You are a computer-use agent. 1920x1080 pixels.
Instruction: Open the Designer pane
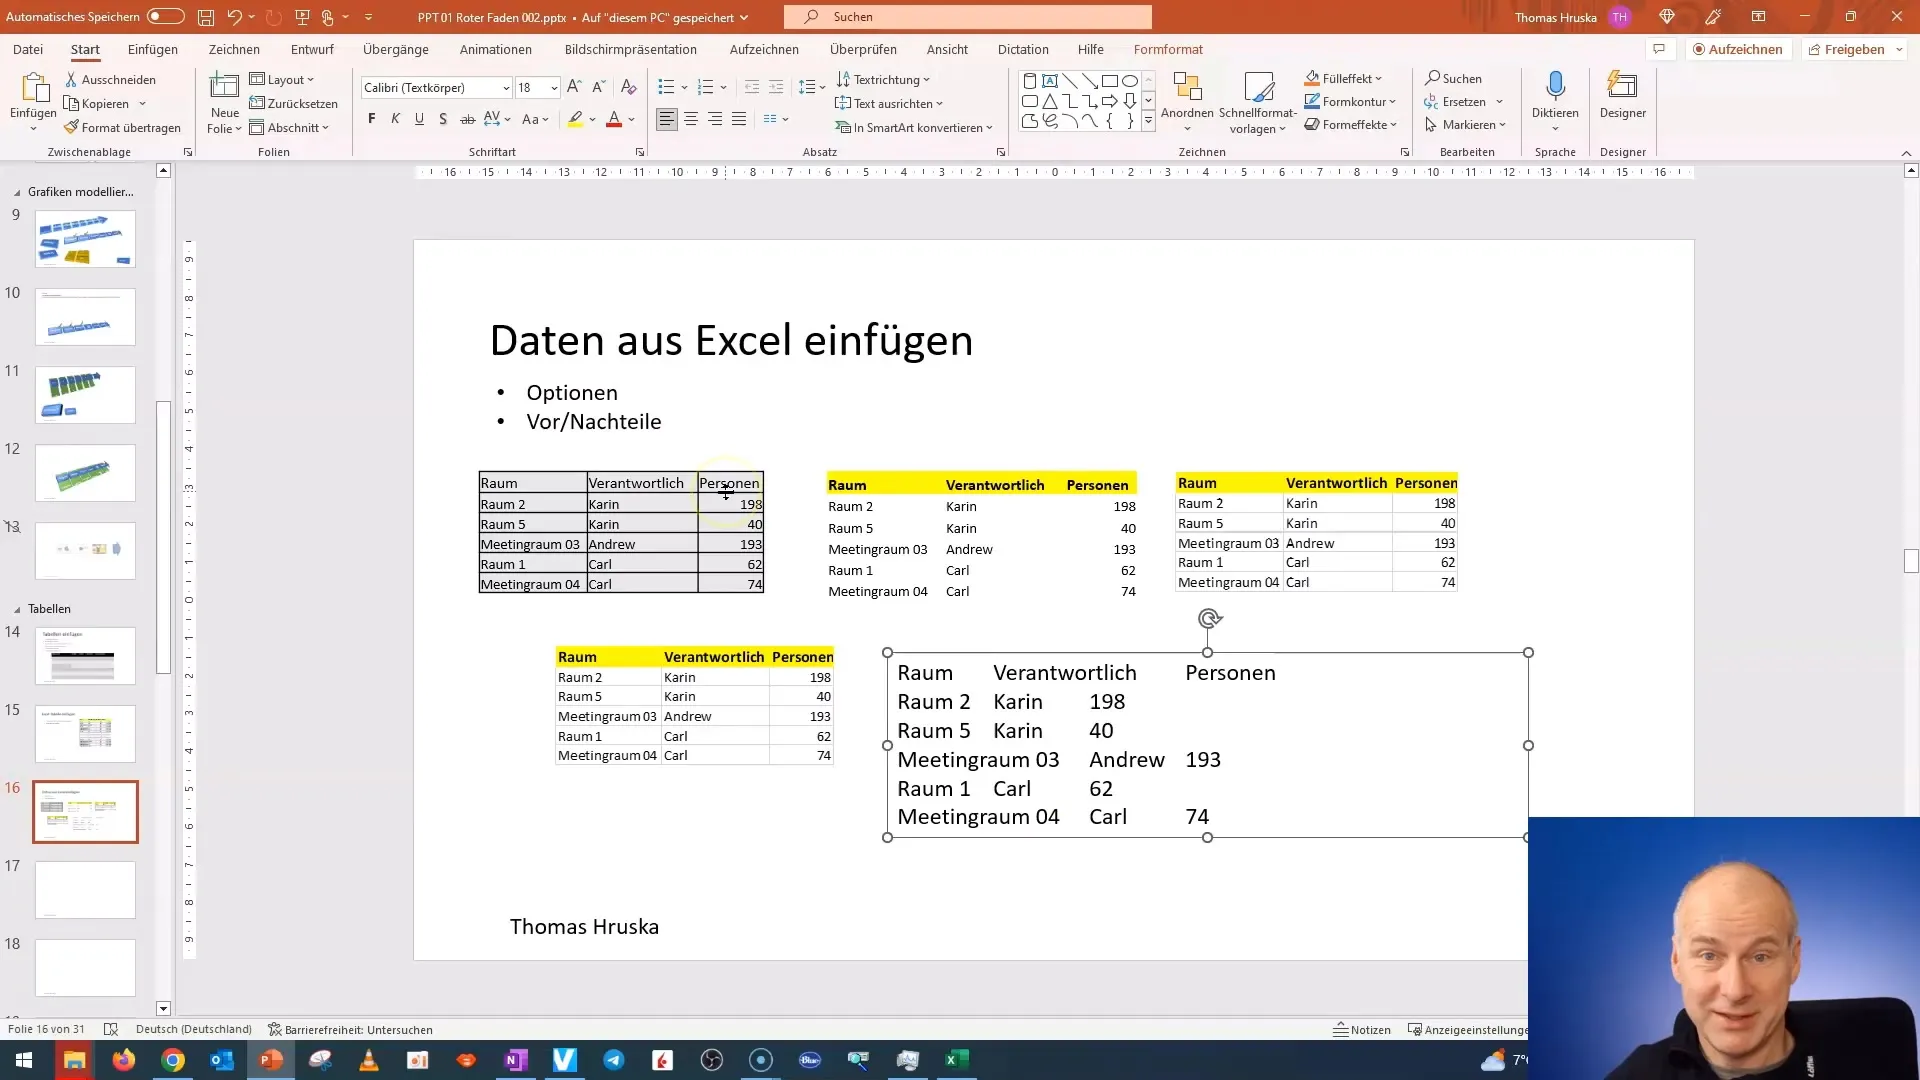point(1622,97)
